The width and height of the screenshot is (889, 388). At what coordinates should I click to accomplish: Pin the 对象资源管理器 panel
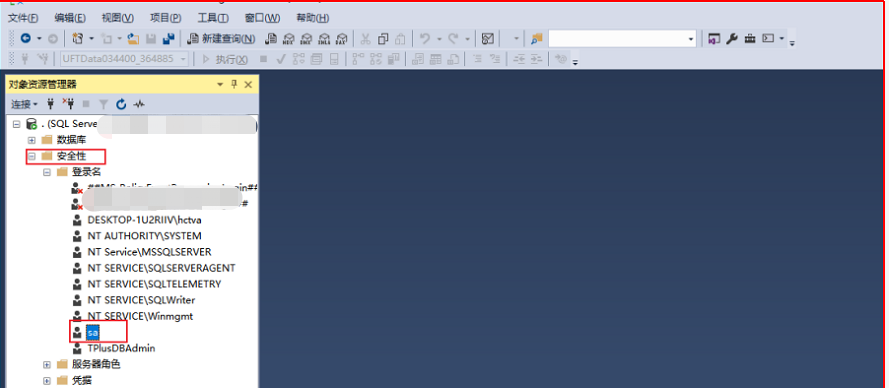click(x=234, y=85)
